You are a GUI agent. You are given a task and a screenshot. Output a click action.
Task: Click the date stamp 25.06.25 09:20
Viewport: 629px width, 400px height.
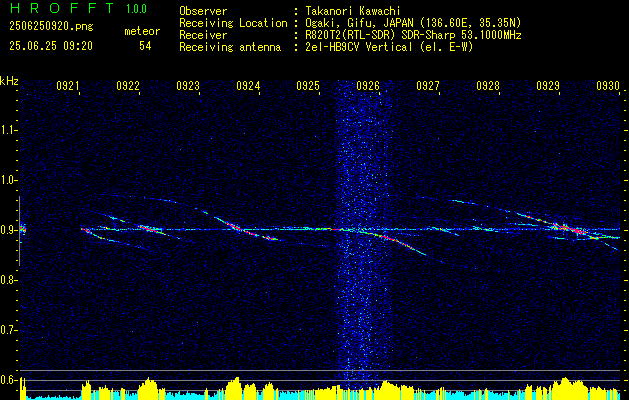click(x=51, y=46)
